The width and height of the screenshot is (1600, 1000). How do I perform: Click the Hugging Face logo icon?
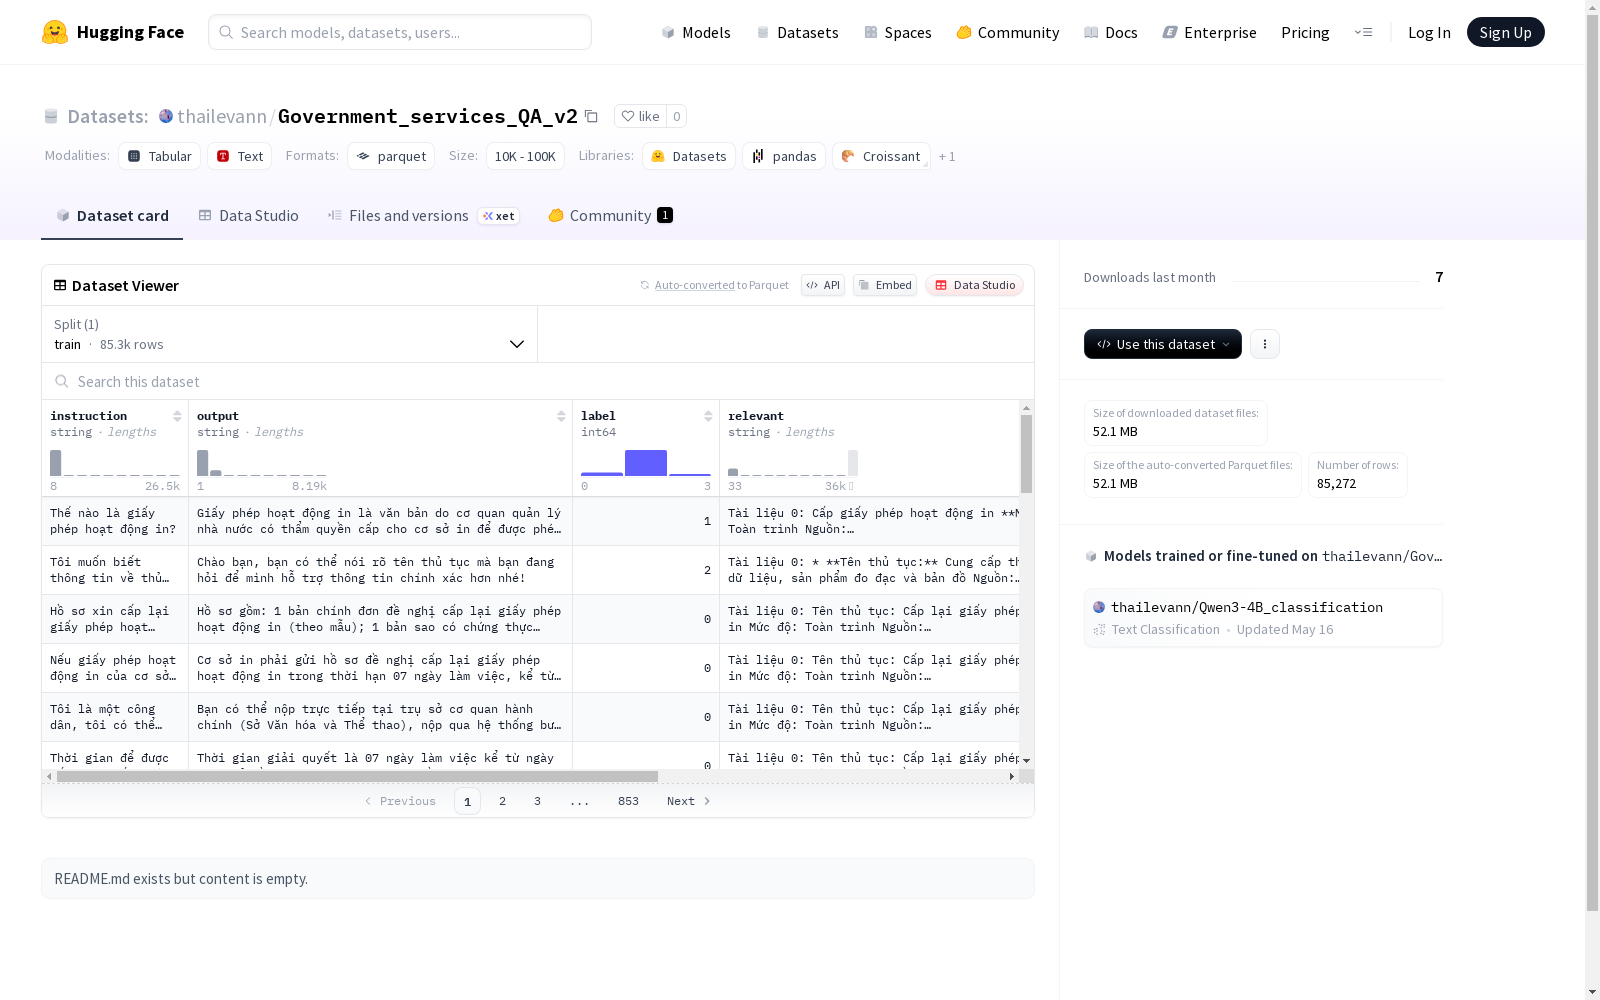(x=55, y=32)
